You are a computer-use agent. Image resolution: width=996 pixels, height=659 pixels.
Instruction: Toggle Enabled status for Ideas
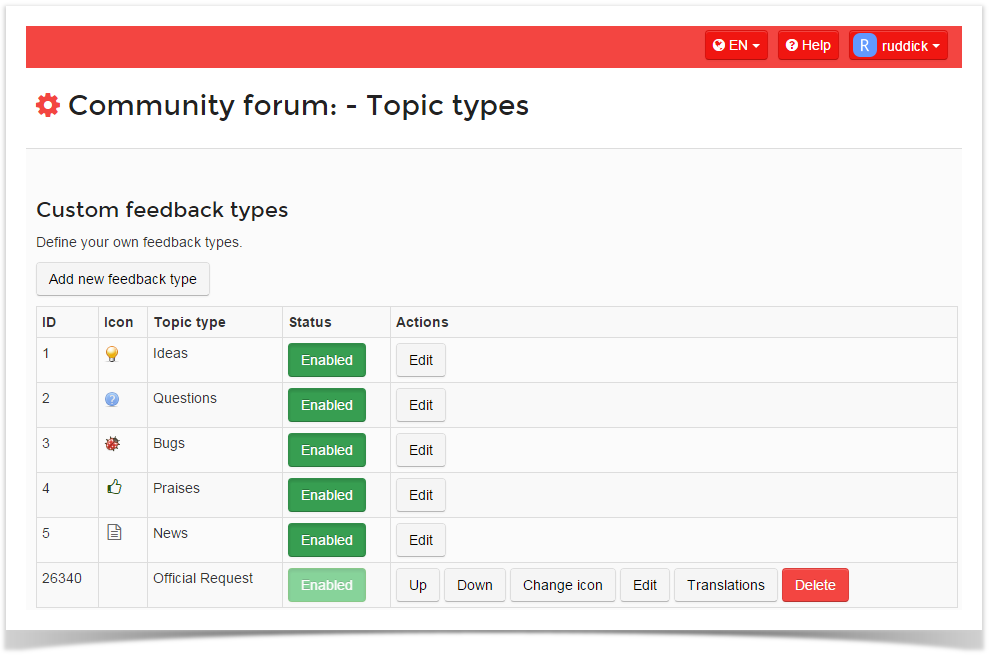coord(326,360)
